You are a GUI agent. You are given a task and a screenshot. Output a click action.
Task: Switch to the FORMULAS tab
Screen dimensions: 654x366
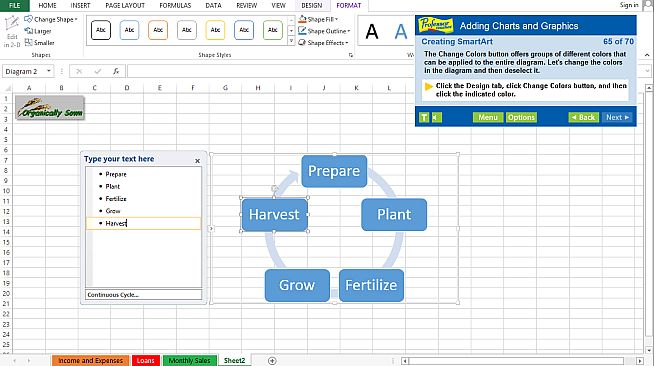click(175, 5)
